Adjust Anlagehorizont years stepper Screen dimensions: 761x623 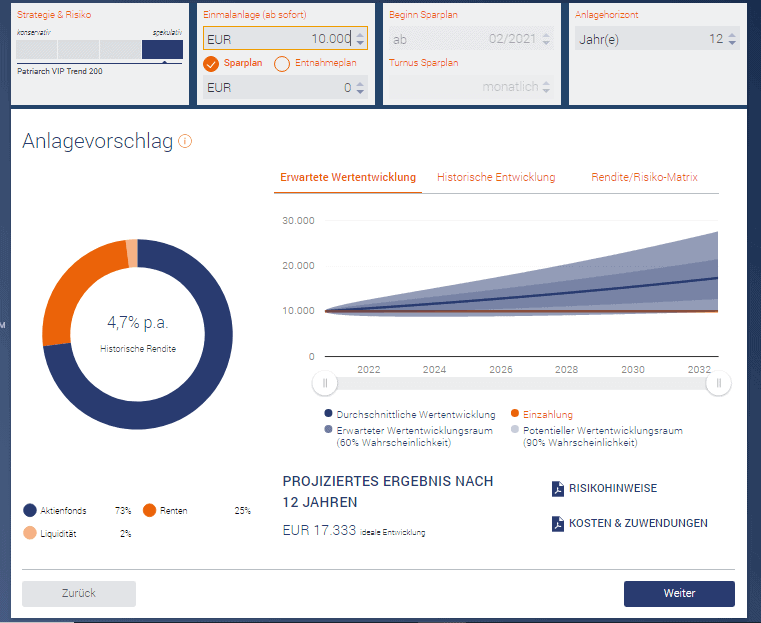tap(732, 39)
